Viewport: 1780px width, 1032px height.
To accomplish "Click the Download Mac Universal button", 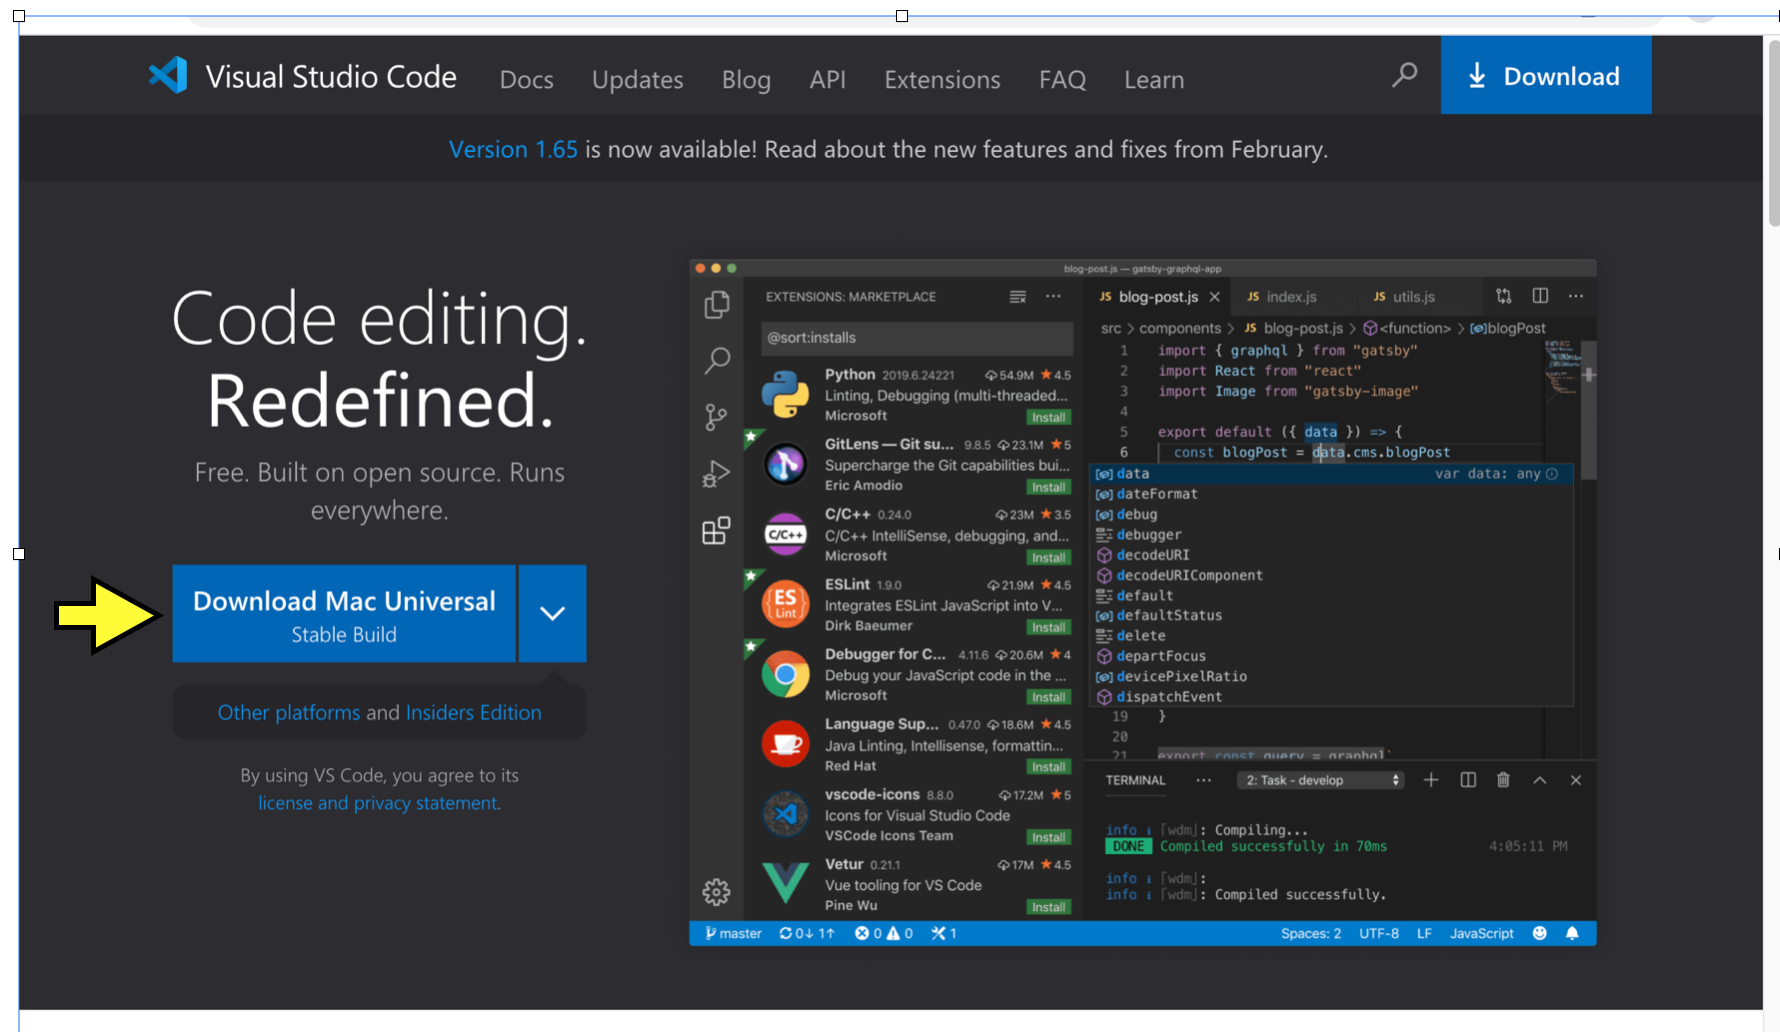I will point(344,613).
